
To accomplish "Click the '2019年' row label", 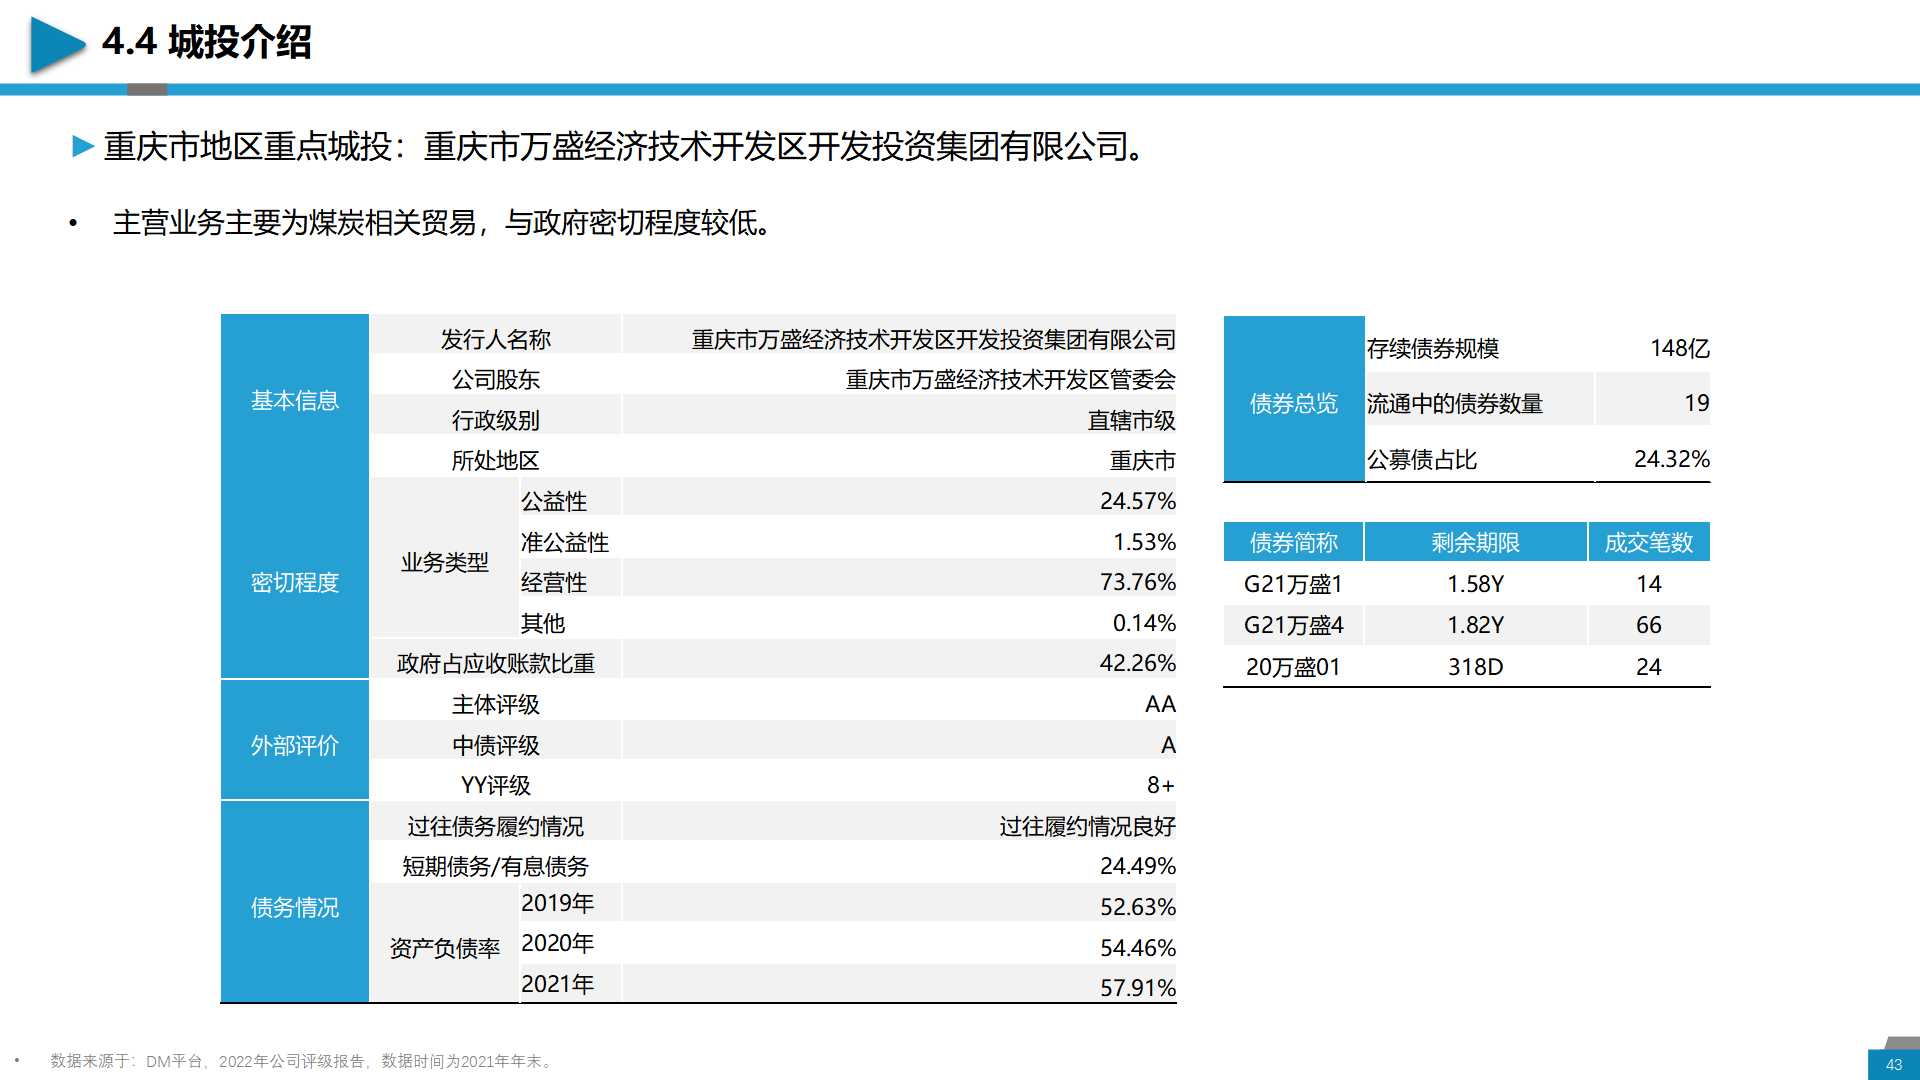I will (558, 903).
